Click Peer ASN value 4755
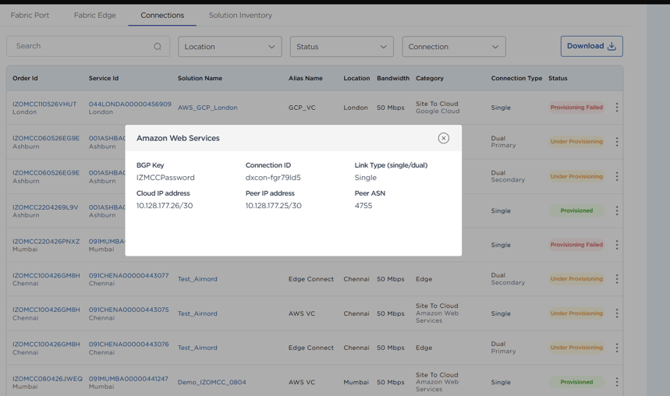The height and width of the screenshot is (396, 670). click(x=363, y=205)
